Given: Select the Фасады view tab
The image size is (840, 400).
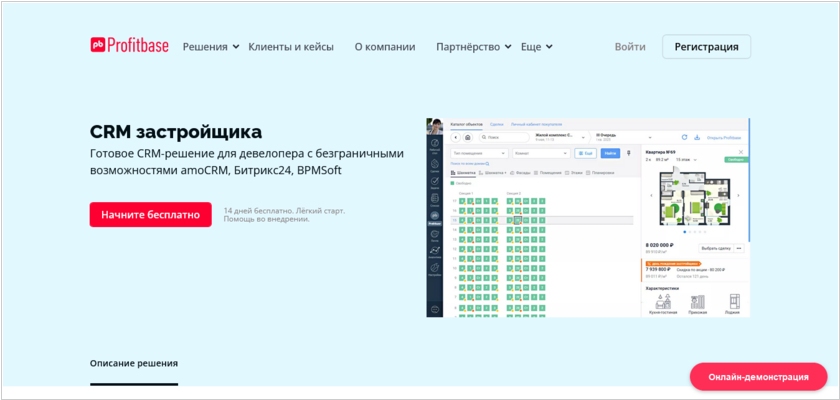Looking at the screenshot, I should tap(520, 173).
